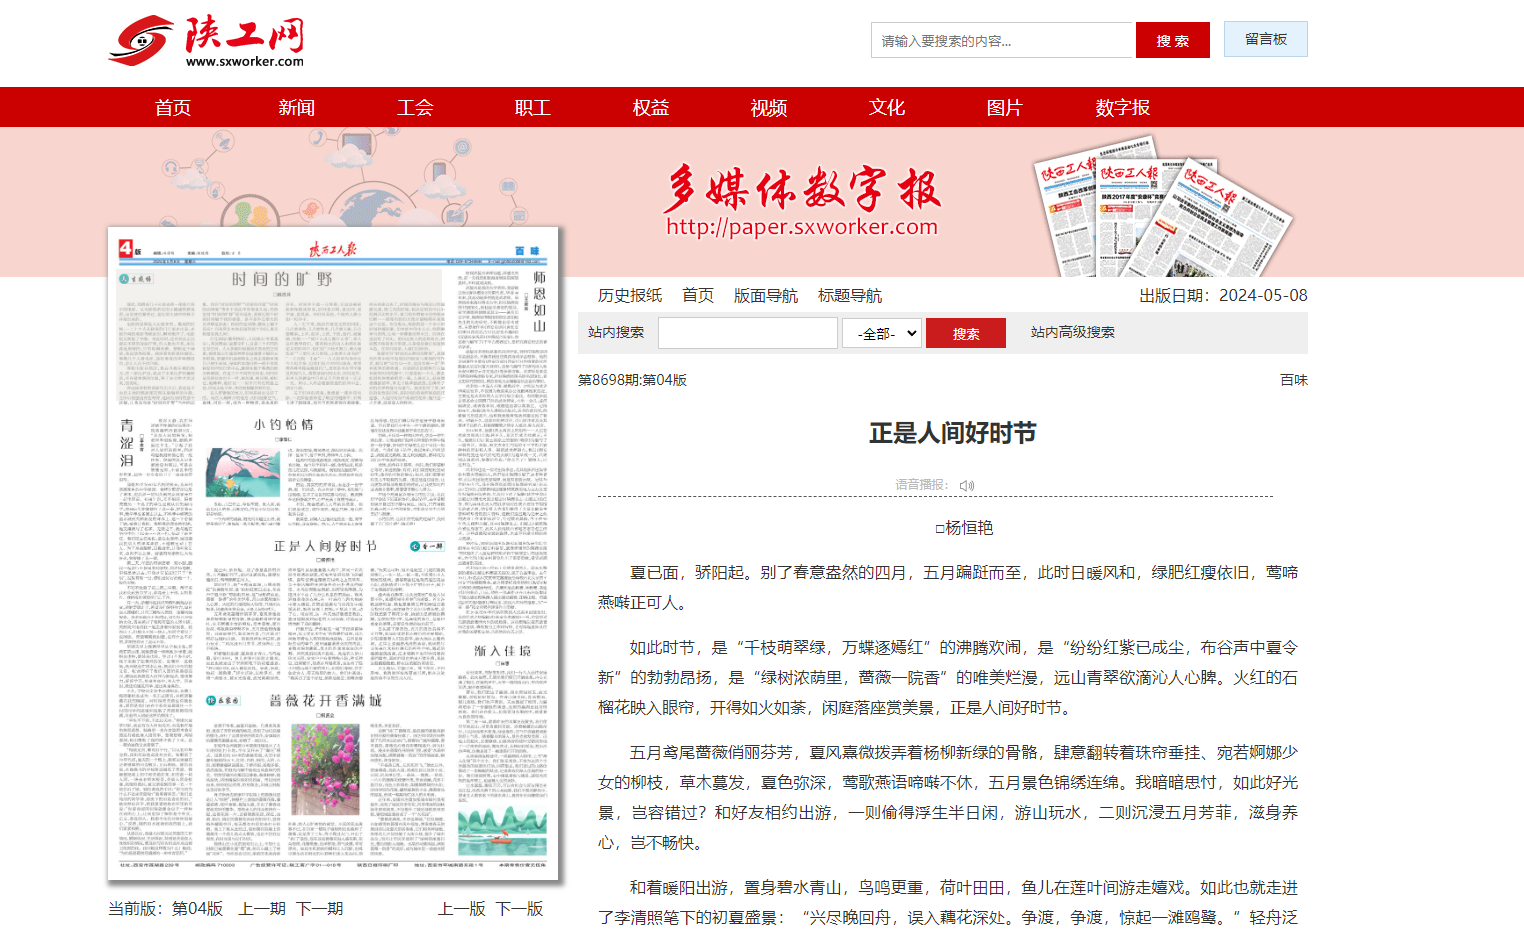This screenshot has height=931, width=1524.
Task: Select 蔷薇花开香满城 article on newspaper page
Action: pyautogui.click(x=325, y=700)
